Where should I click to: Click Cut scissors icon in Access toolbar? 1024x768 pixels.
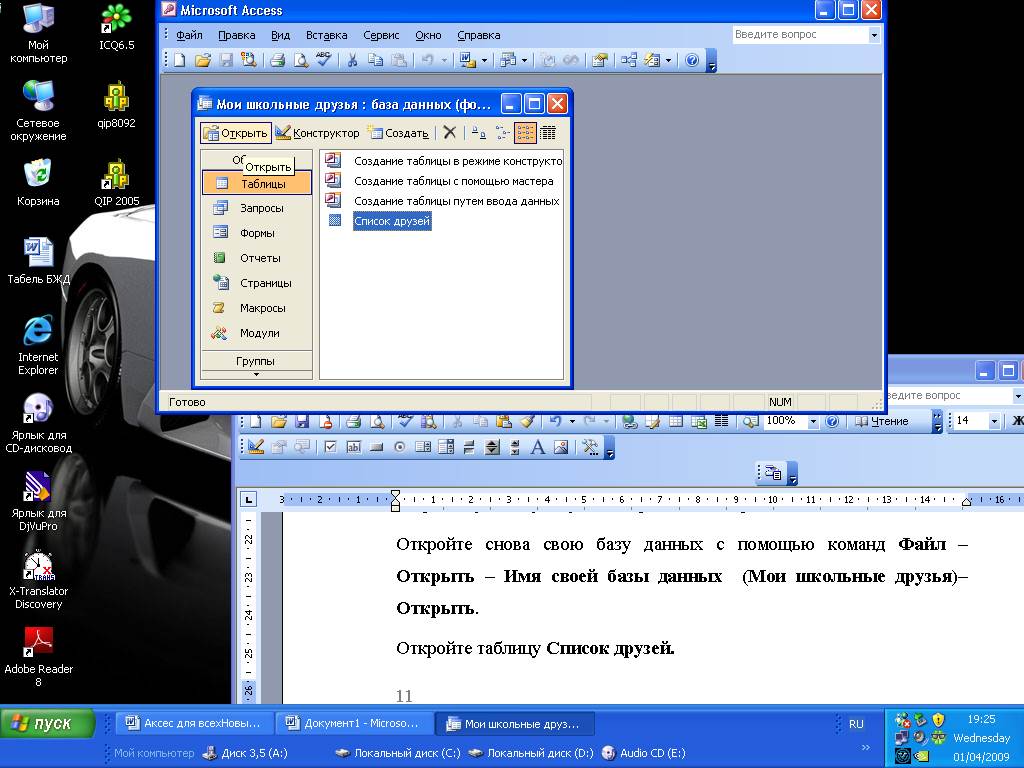[353, 61]
